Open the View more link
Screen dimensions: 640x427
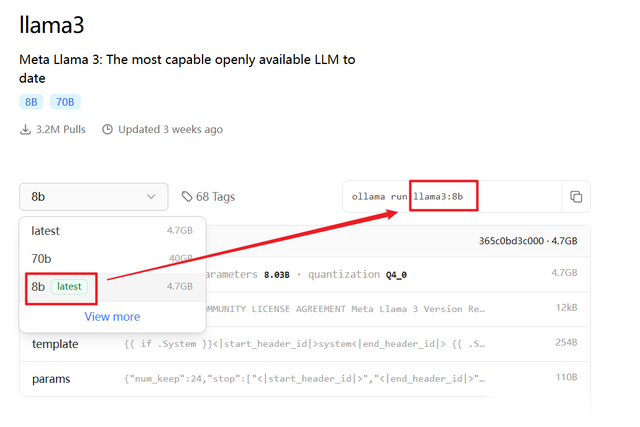pos(112,317)
